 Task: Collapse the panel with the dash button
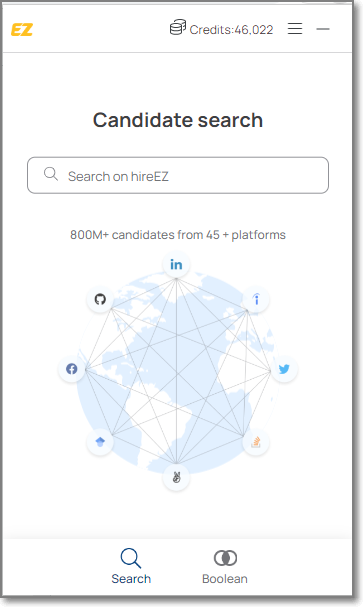point(323,29)
